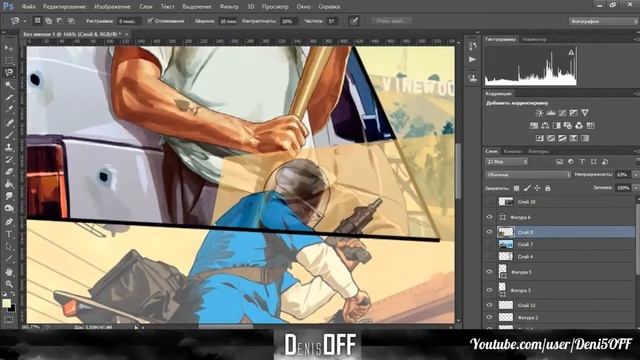Toggle the Сглаживание anti-alias checkbox
Viewport: 640px width, 360px height.
point(150,20)
